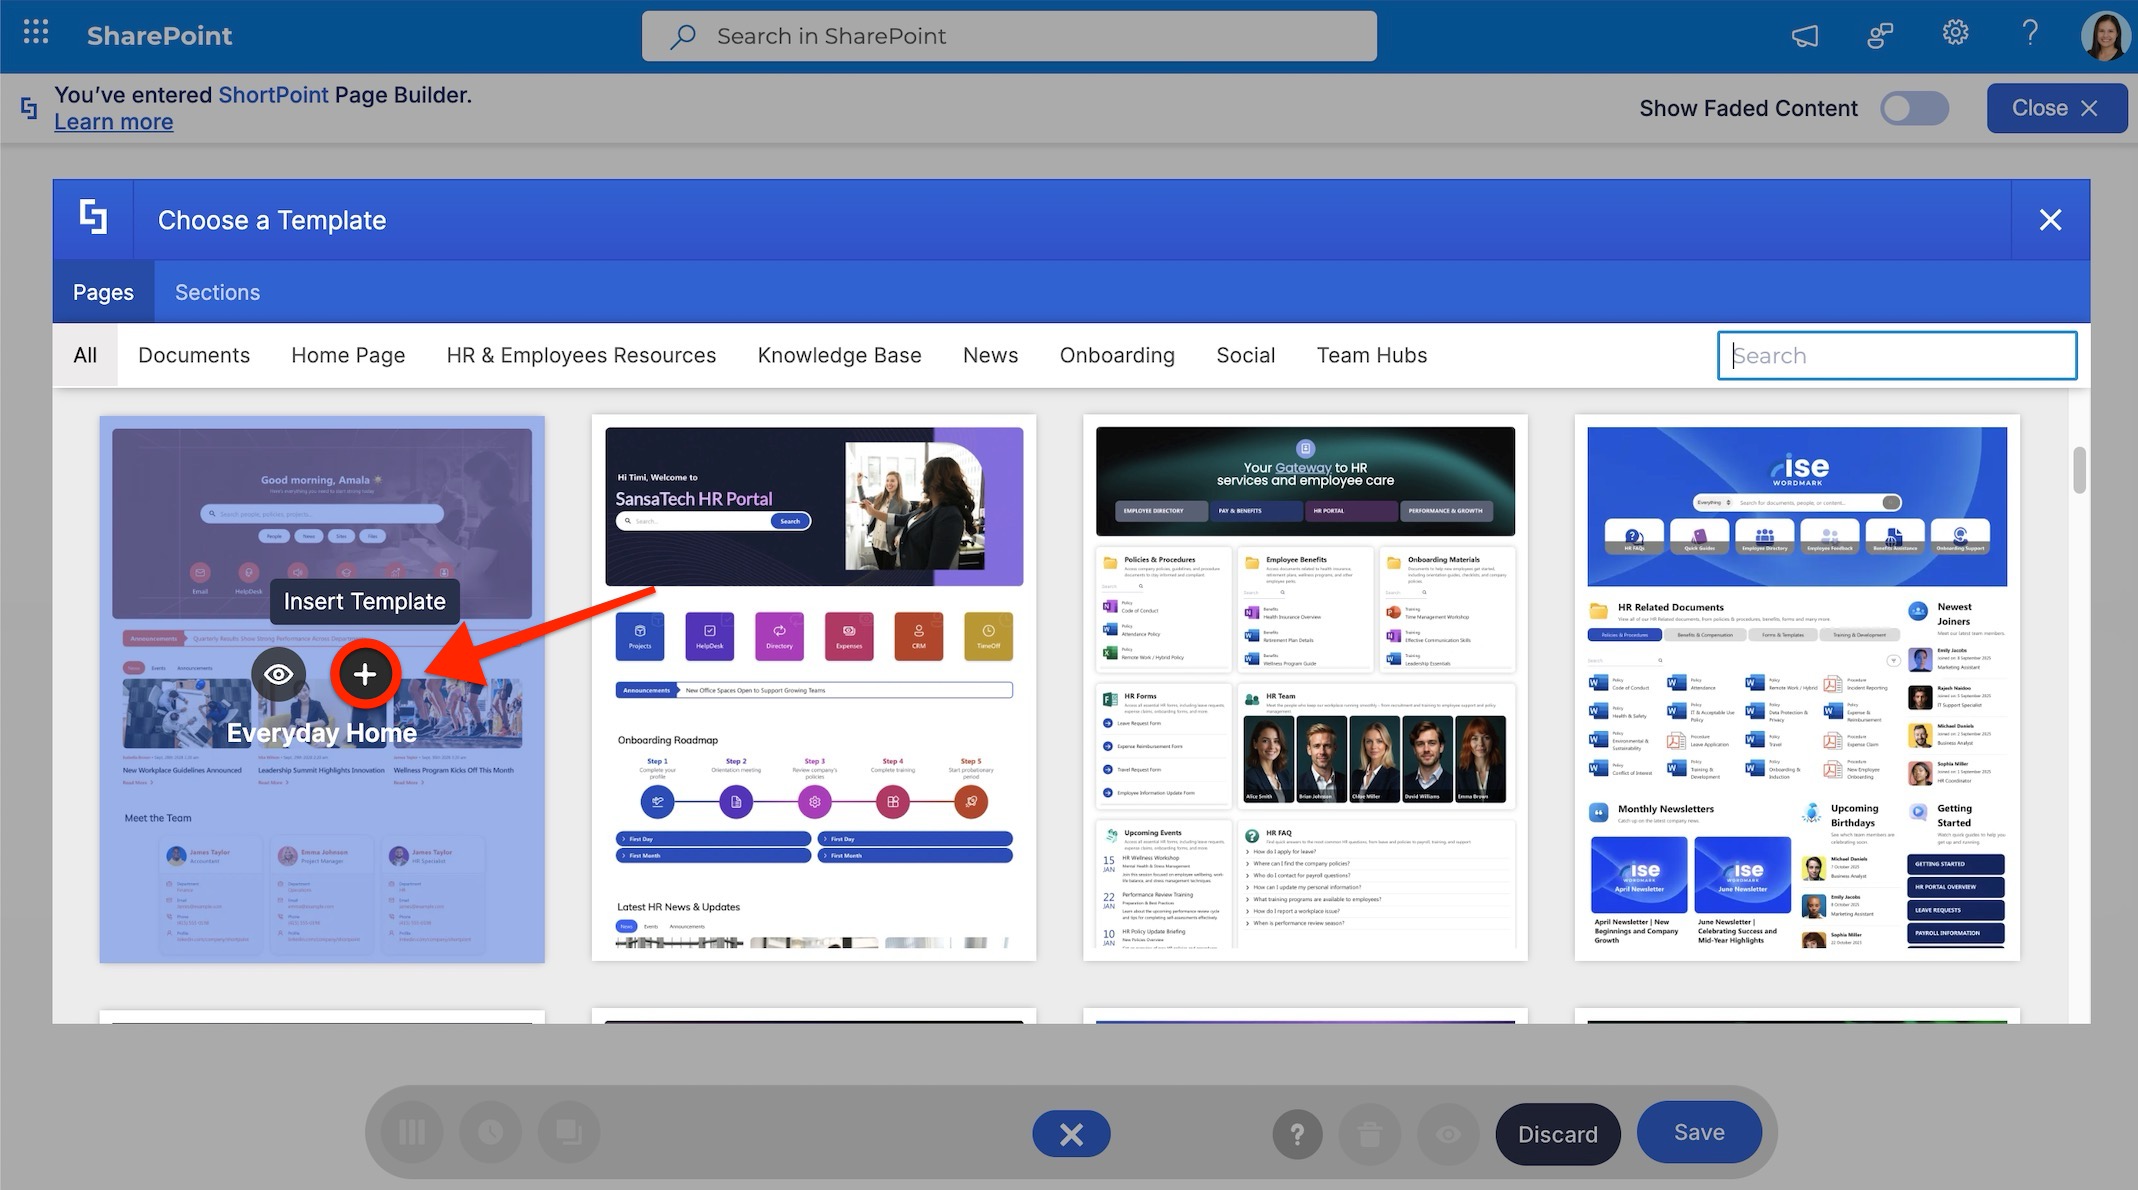The image size is (2138, 1190).
Task: Click the bottom toolbar help icon
Action: (x=1297, y=1134)
